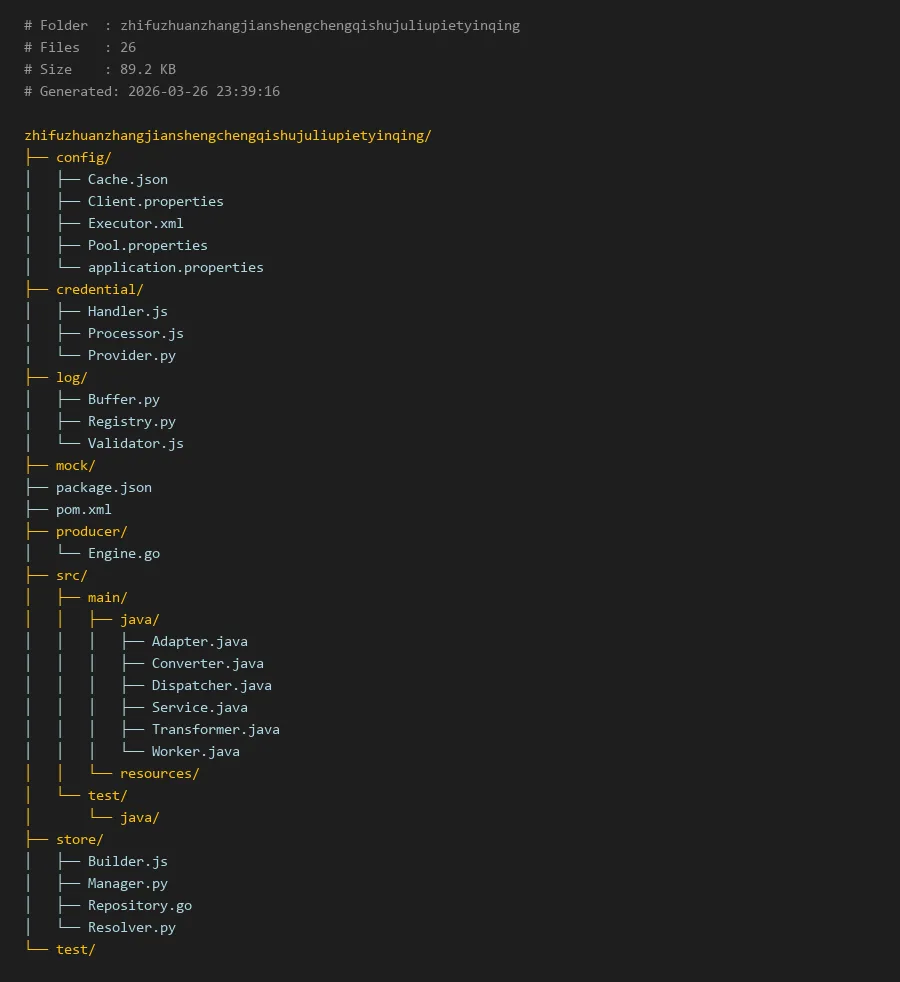Select the mock/ folder
This screenshot has width=900, height=982.
point(75,465)
